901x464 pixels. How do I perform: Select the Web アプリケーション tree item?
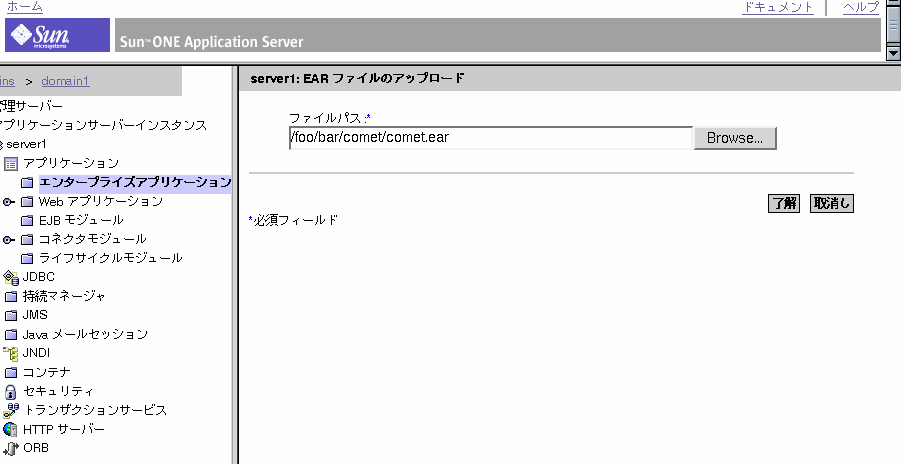point(101,202)
